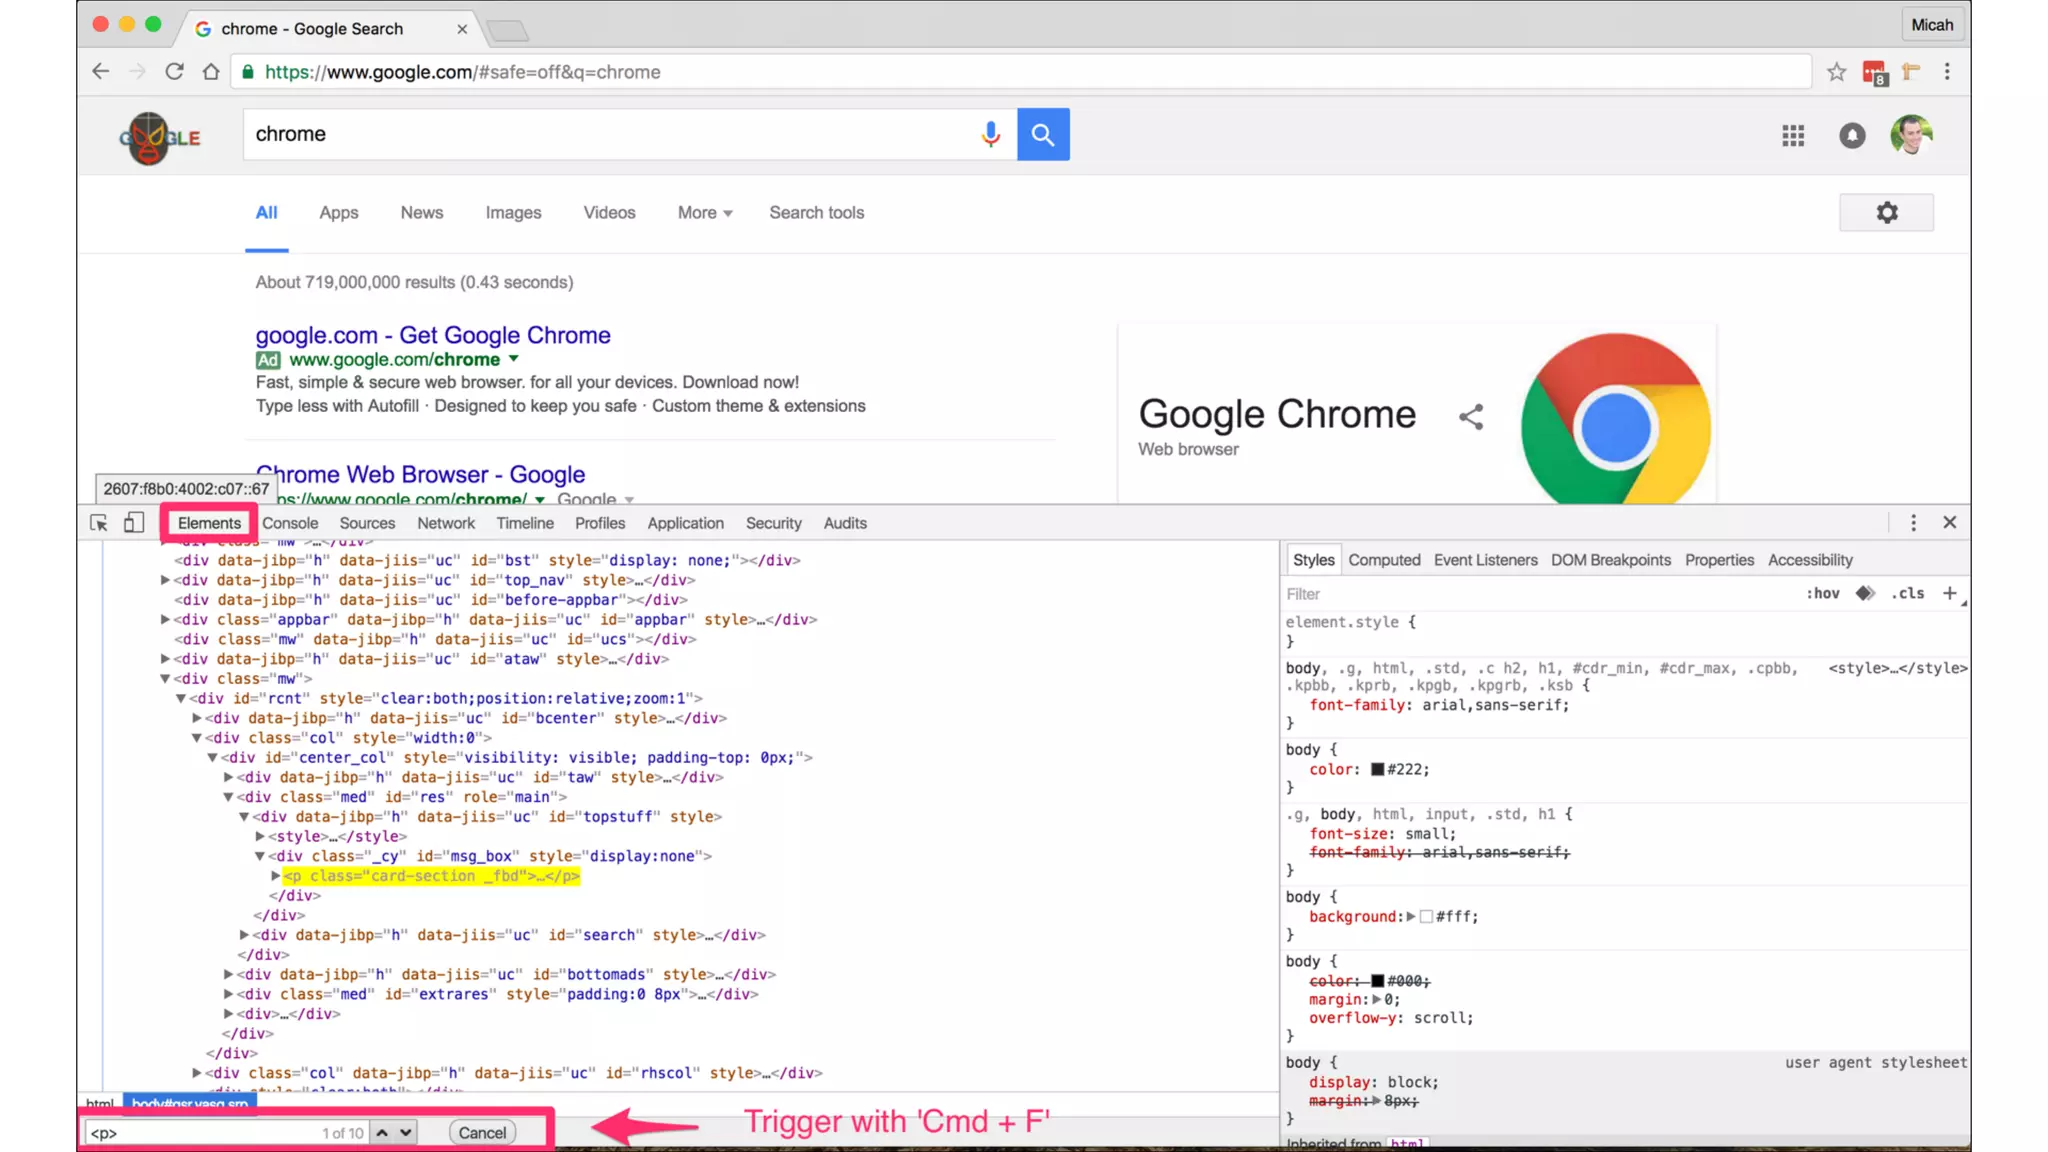The image size is (2048, 1152).
Task: Switch to the Network devtools tab
Action: (446, 523)
